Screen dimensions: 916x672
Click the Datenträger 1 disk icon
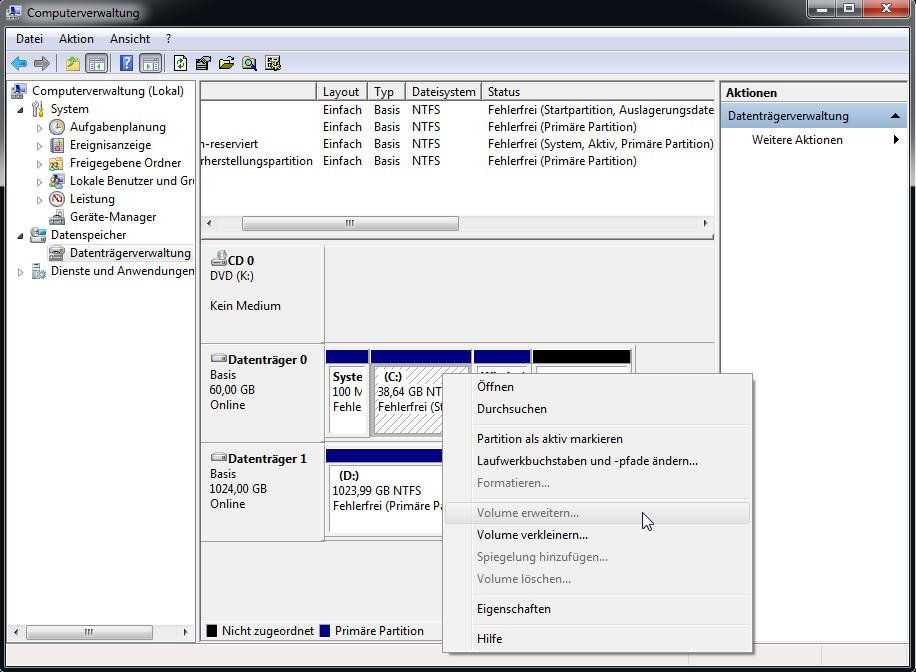pos(218,457)
